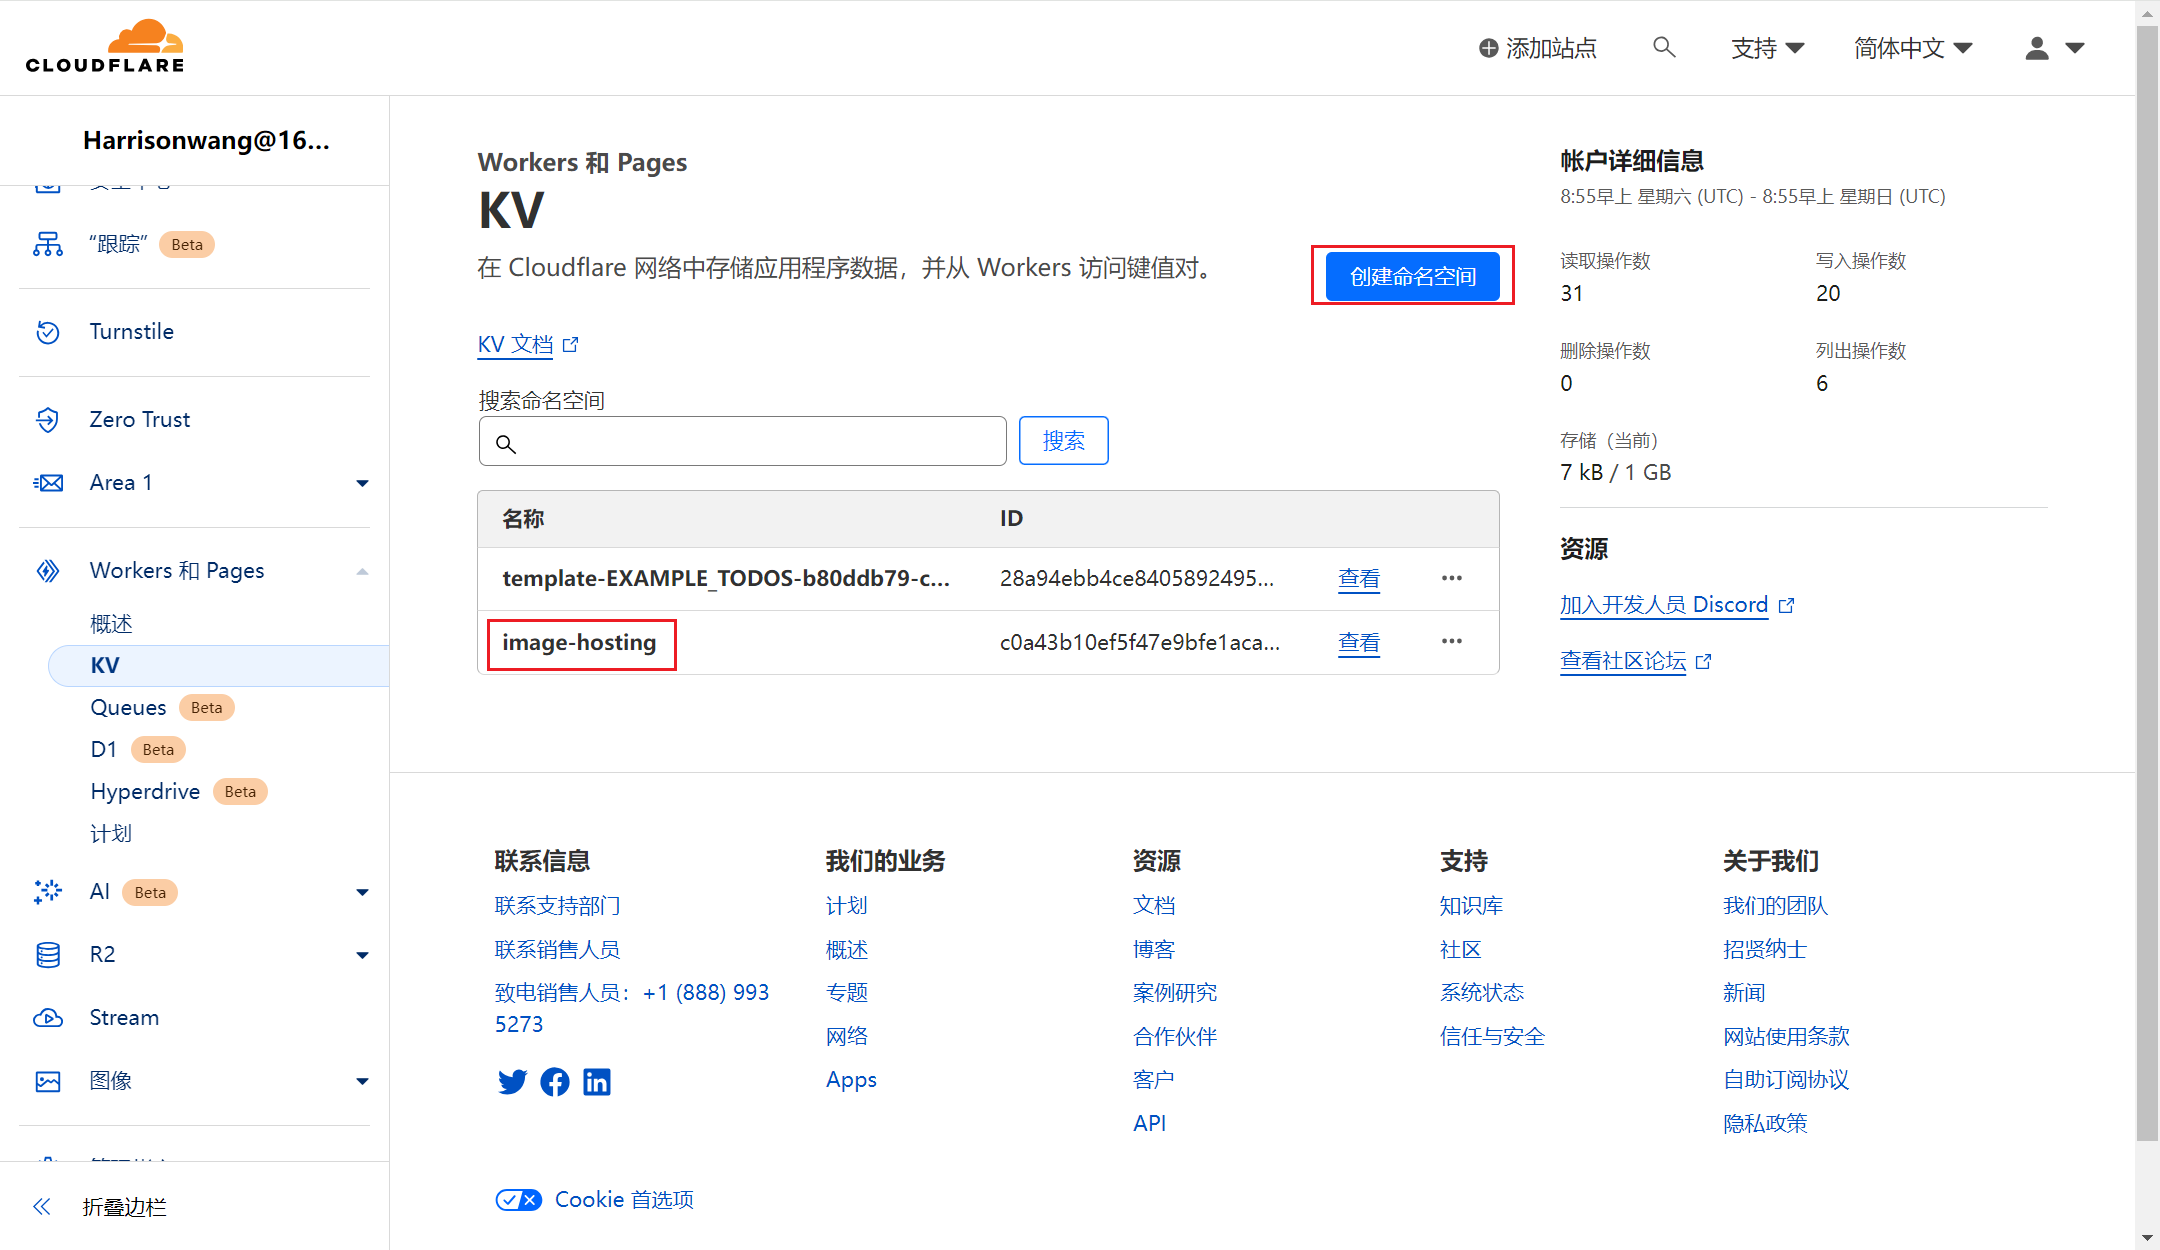Click the 创建命名空间 button
Viewport: 2160px width, 1250px height.
[x=1412, y=276]
